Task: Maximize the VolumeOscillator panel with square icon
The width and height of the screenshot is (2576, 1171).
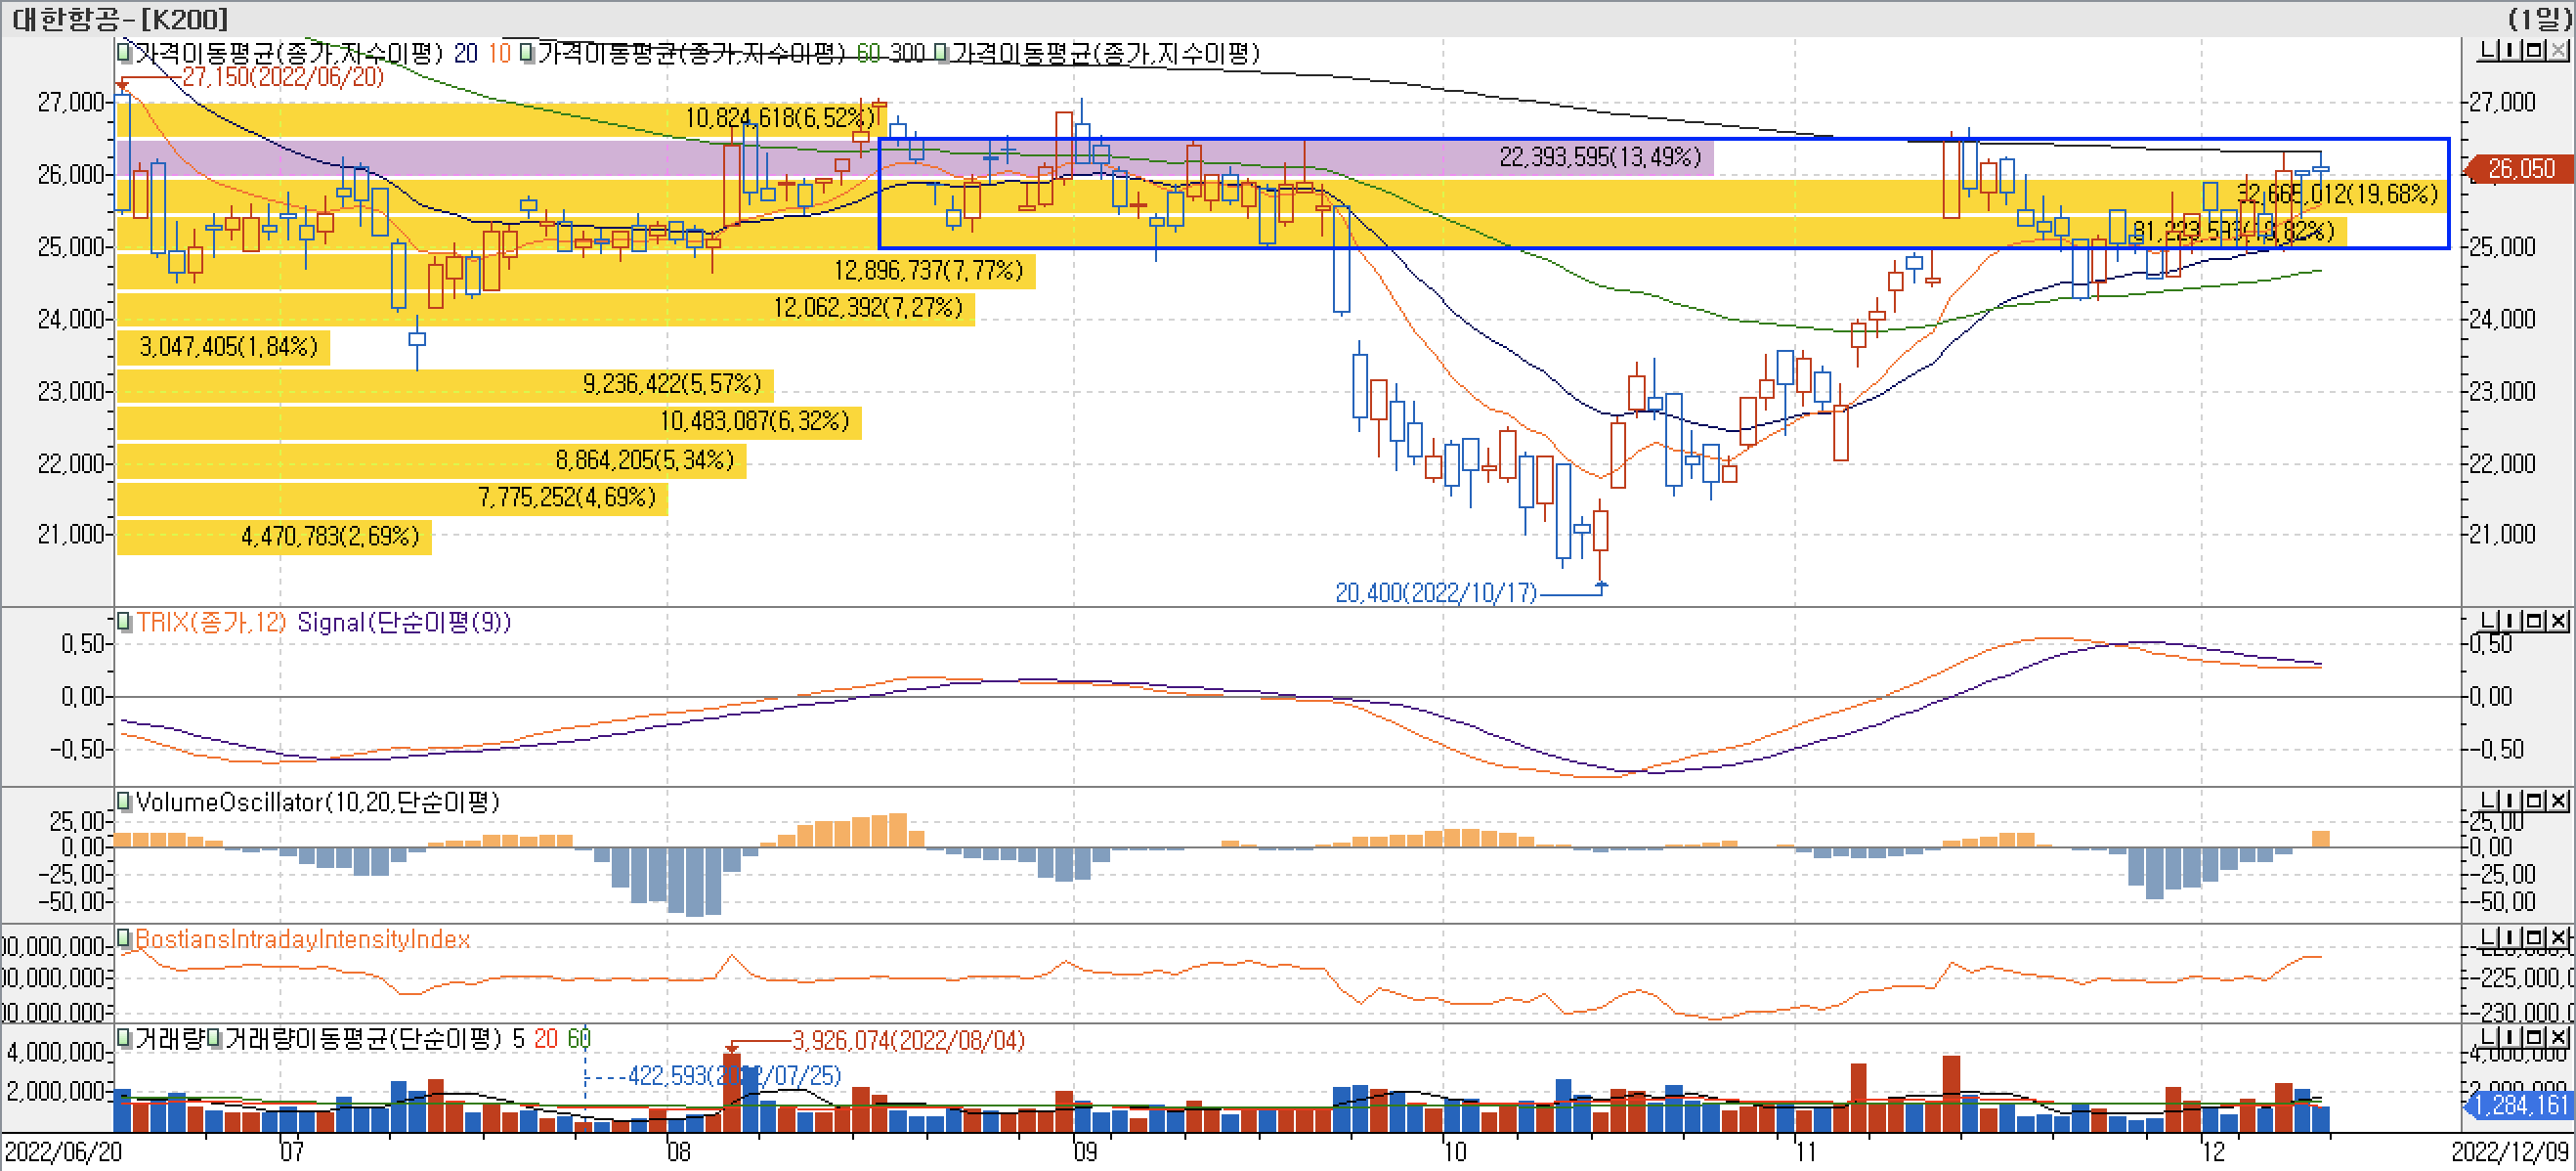Action: point(2534,801)
